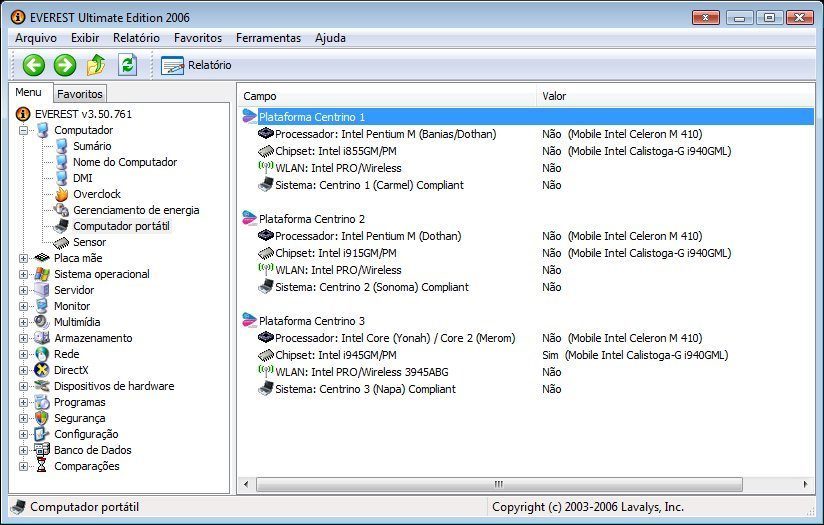Expand the Monitor node
The height and width of the screenshot is (525, 824).
point(23,306)
